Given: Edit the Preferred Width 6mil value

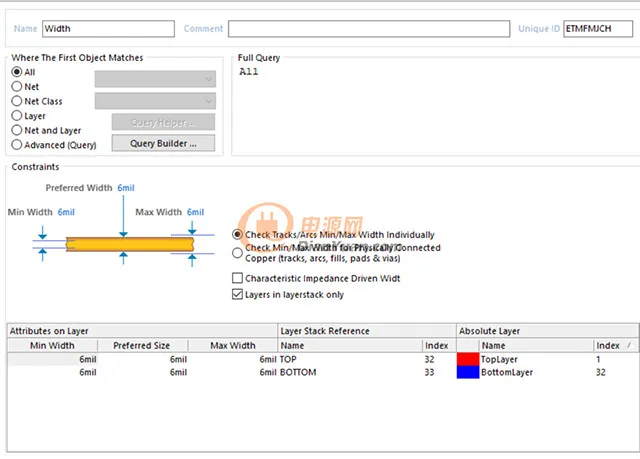Looking at the screenshot, I should point(126,188).
